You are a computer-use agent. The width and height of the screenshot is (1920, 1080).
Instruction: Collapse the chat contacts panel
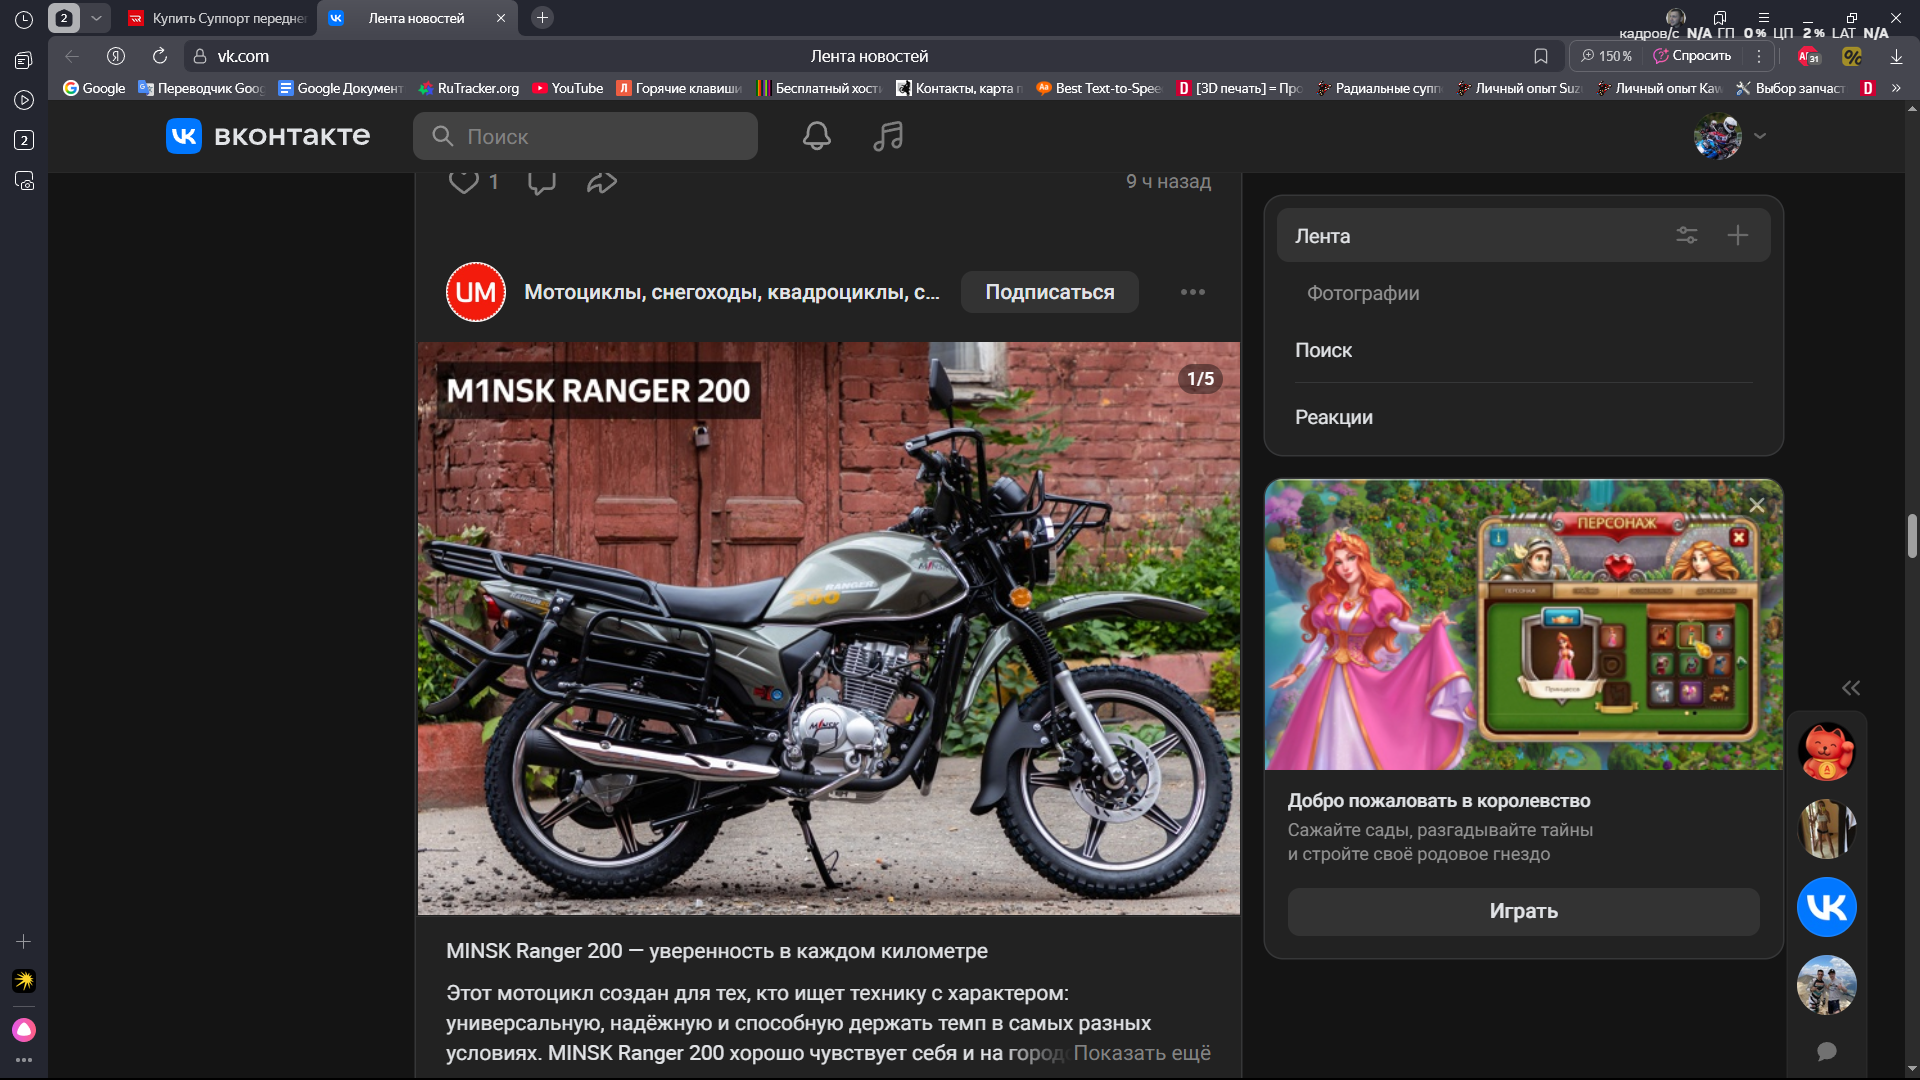coord(1851,688)
